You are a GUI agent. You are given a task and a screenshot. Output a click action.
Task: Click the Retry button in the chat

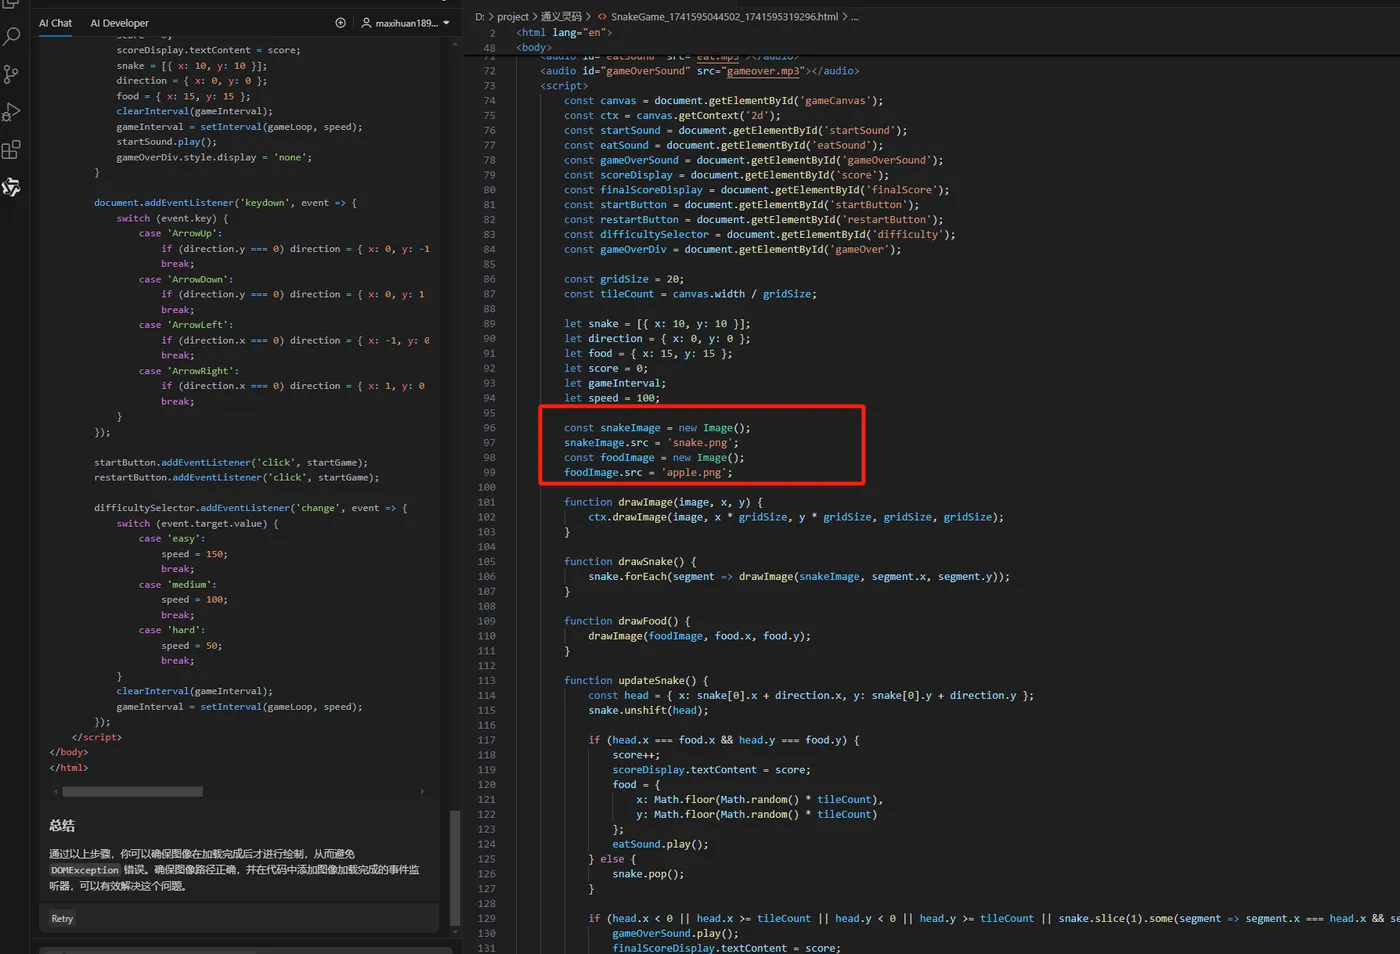(62, 918)
